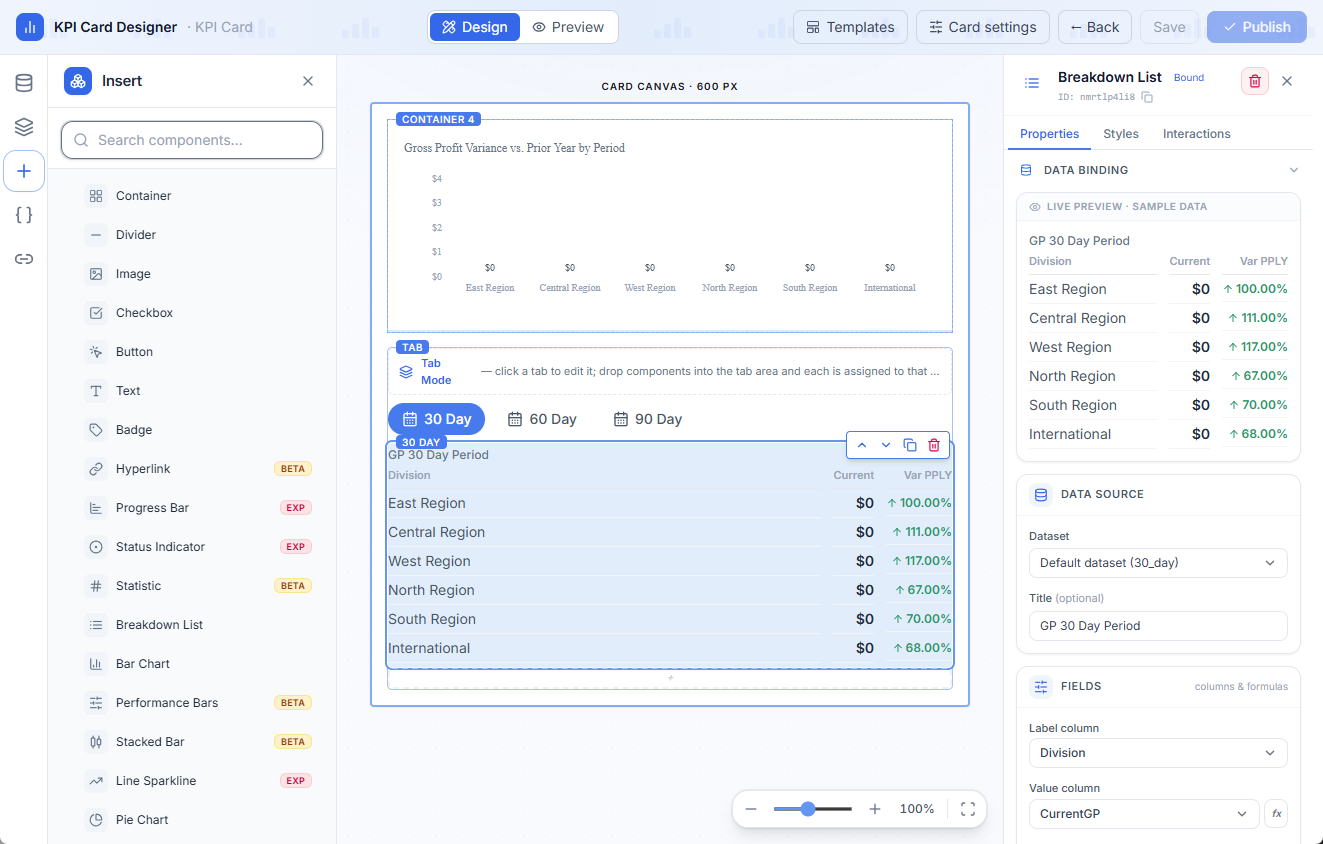Edit the Title optional field
1323x844 pixels.
[1158, 626]
